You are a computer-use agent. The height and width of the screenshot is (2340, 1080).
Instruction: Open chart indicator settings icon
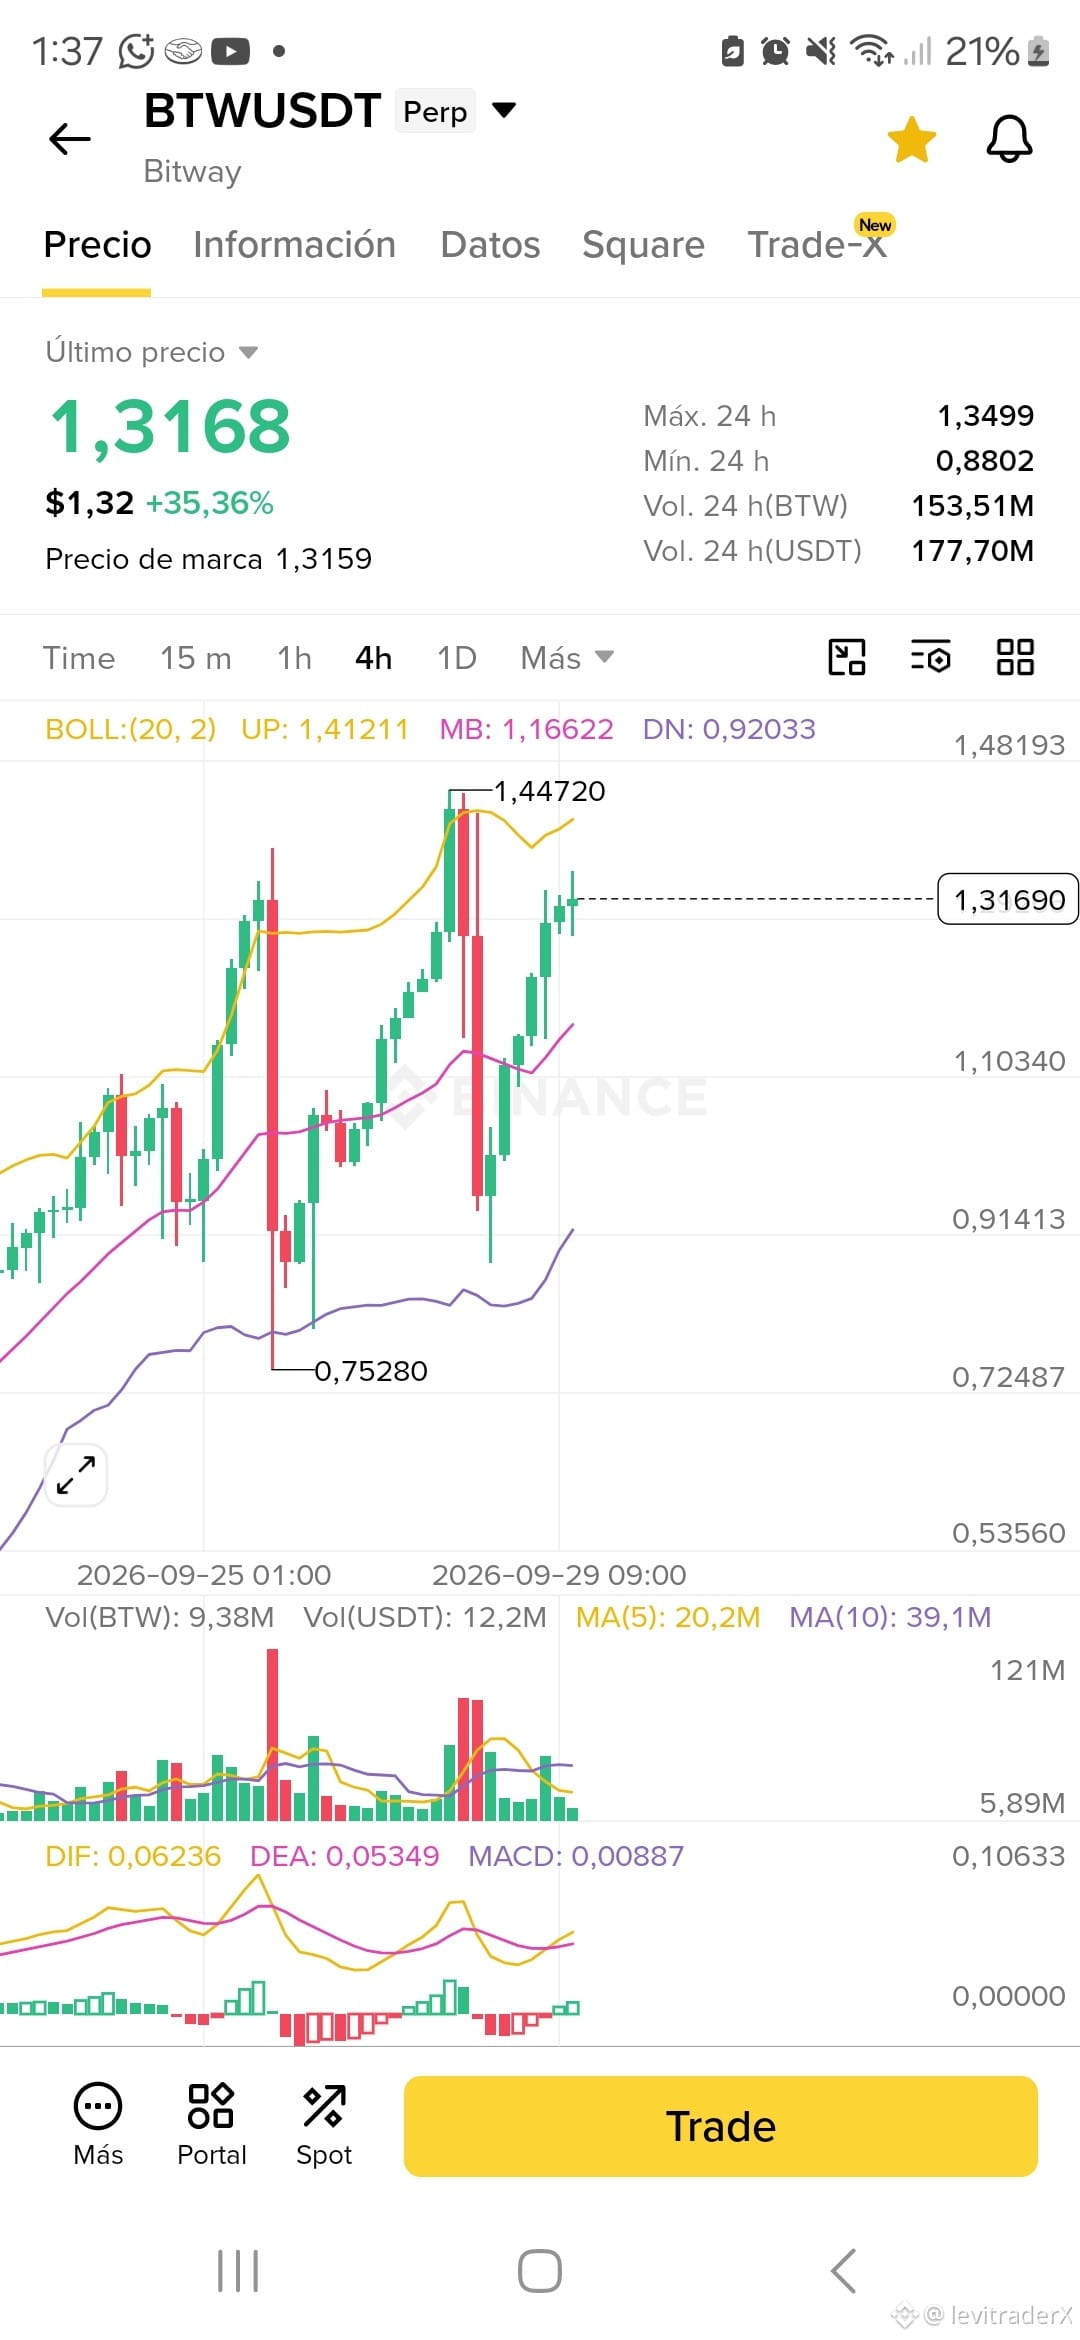[x=931, y=658]
